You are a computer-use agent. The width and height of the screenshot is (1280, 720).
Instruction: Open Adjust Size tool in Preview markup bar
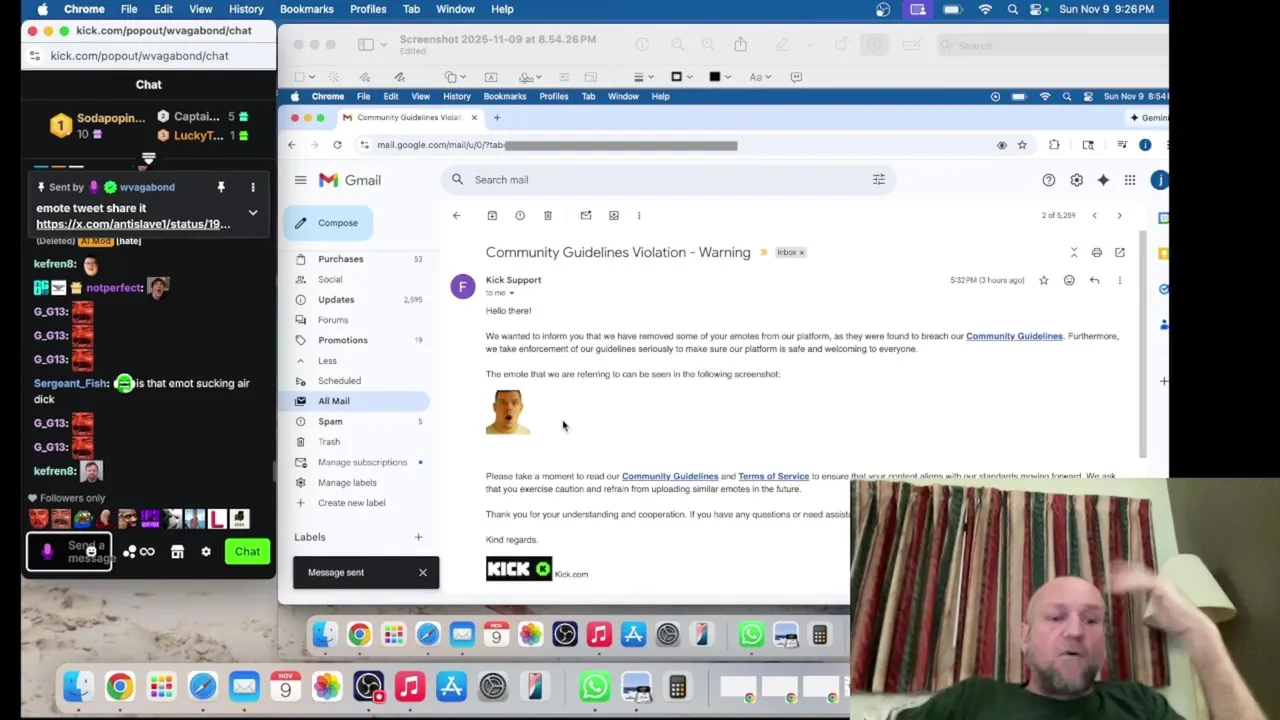pos(591,77)
